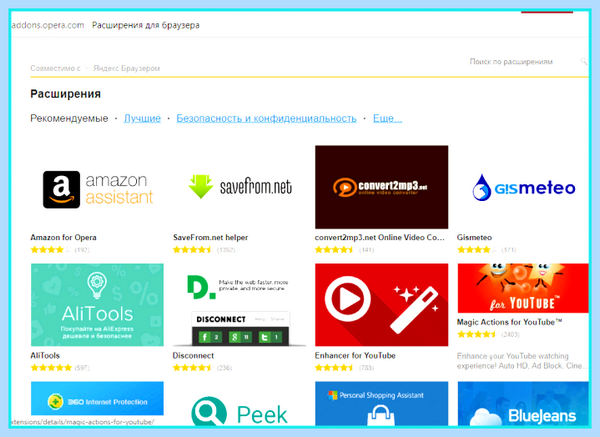Open 'Amazon for Opera' title link
The width and height of the screenshot is (600, 437).
[64, 237]
